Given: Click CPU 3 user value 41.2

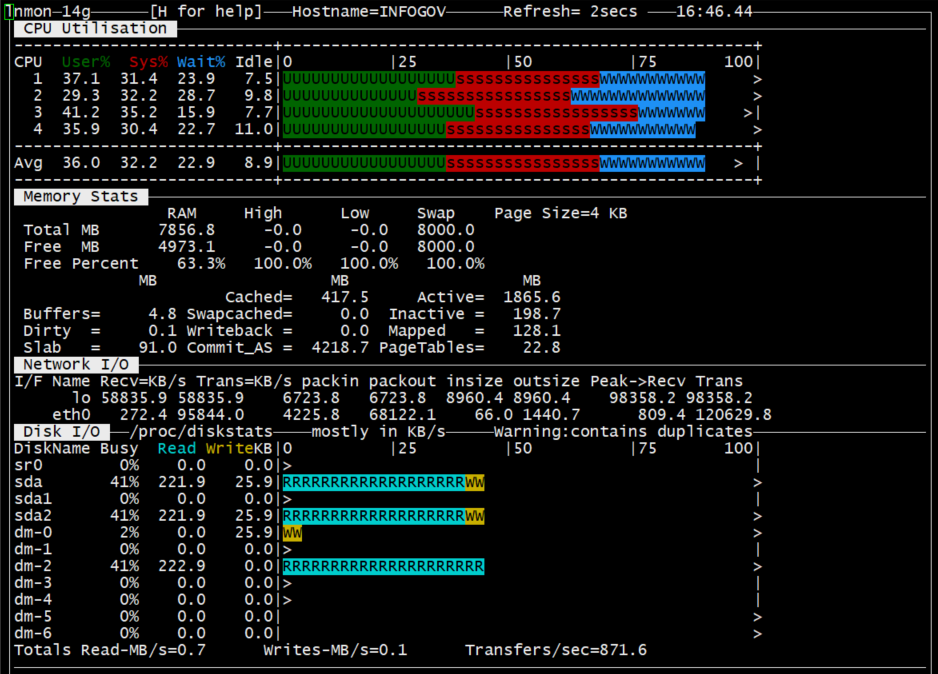Looking at the screenshot, I should click(x=81, y=112).
